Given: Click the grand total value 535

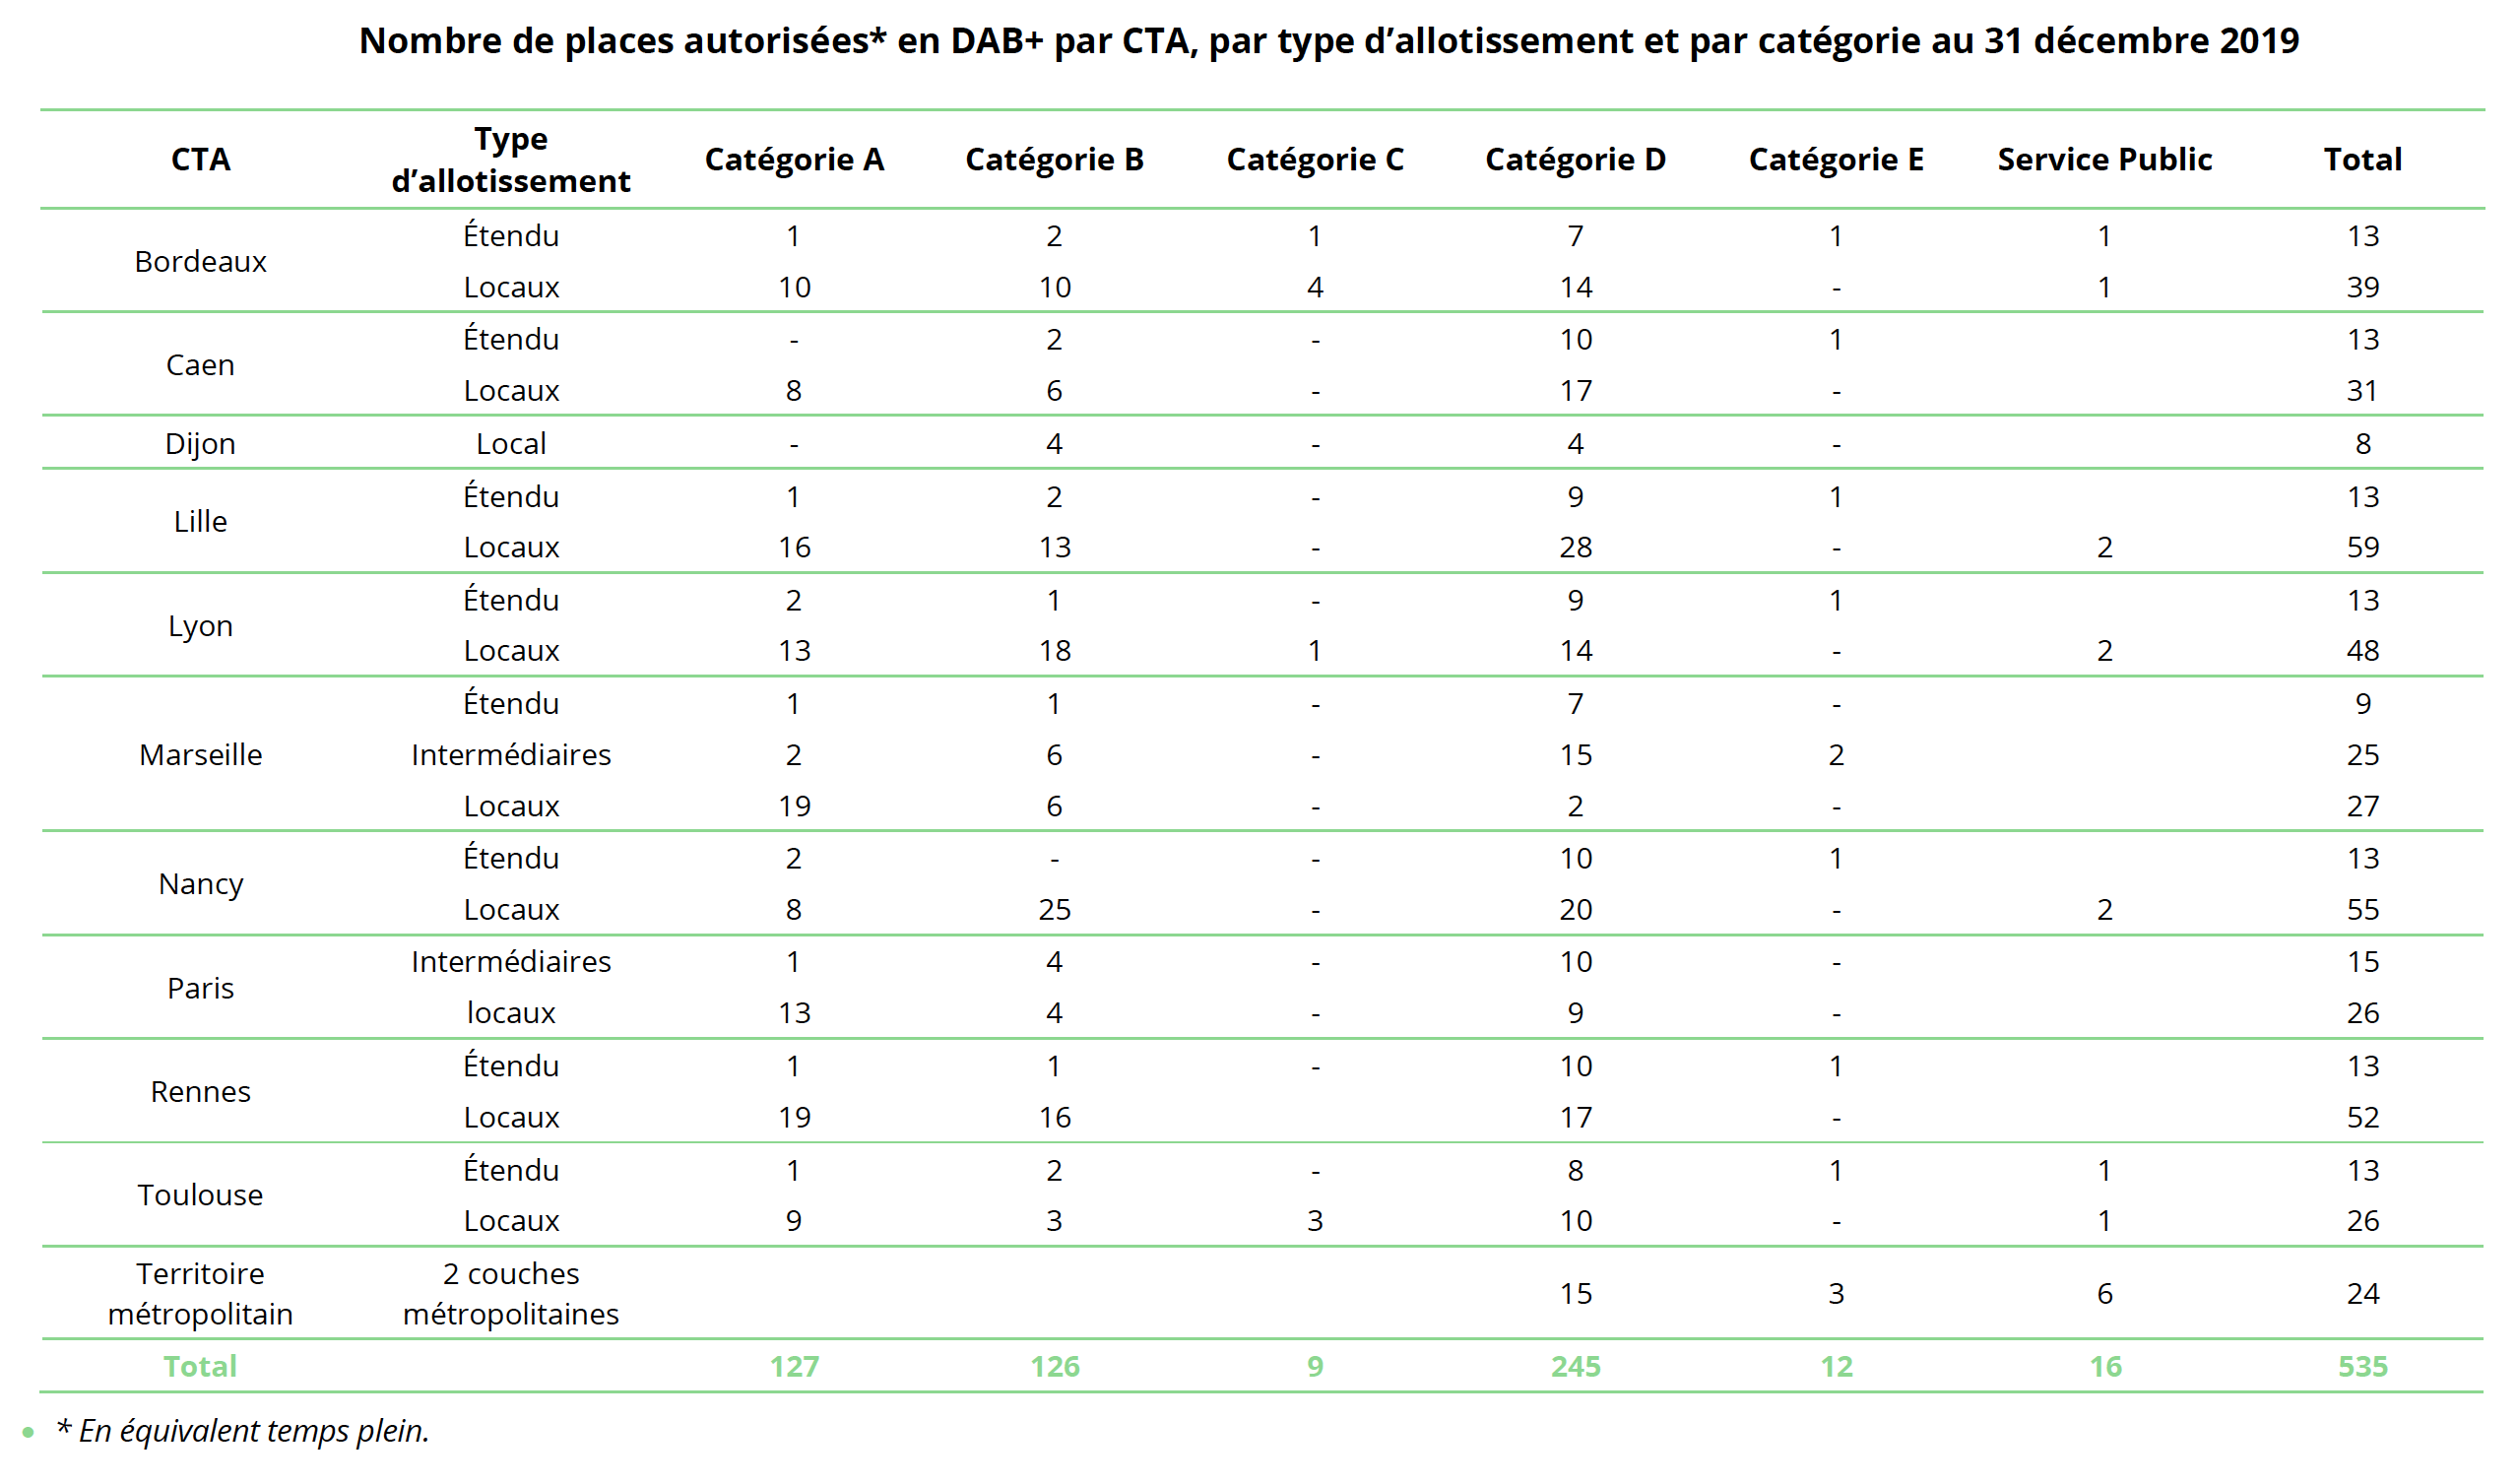Looking at the screenshot, I should 2362,1366.
